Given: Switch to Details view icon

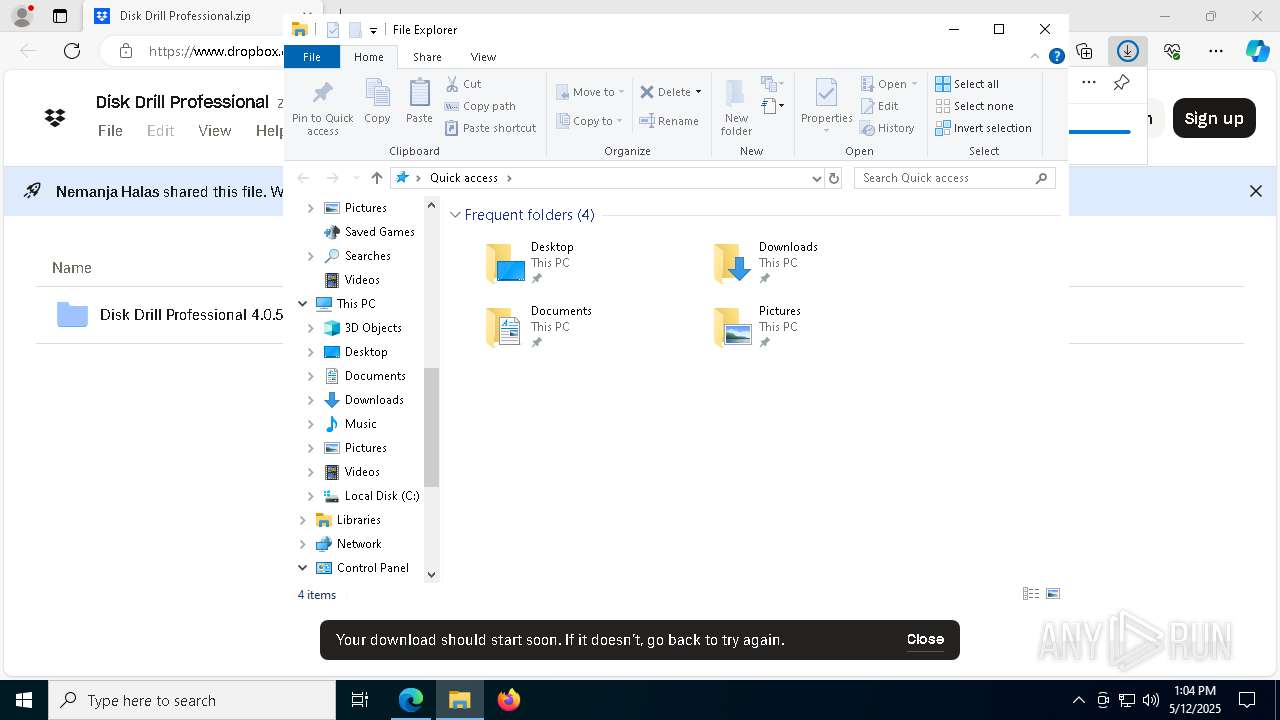Looking at the screenshot, I should (x=1031, y=594).
